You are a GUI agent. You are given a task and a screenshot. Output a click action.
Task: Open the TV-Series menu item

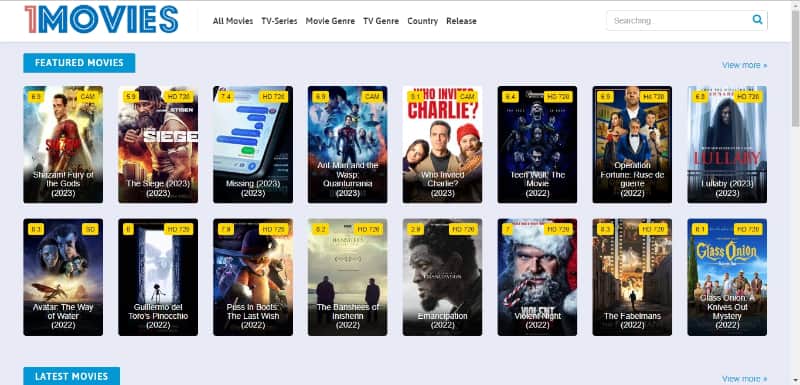(x=279, y=21)
